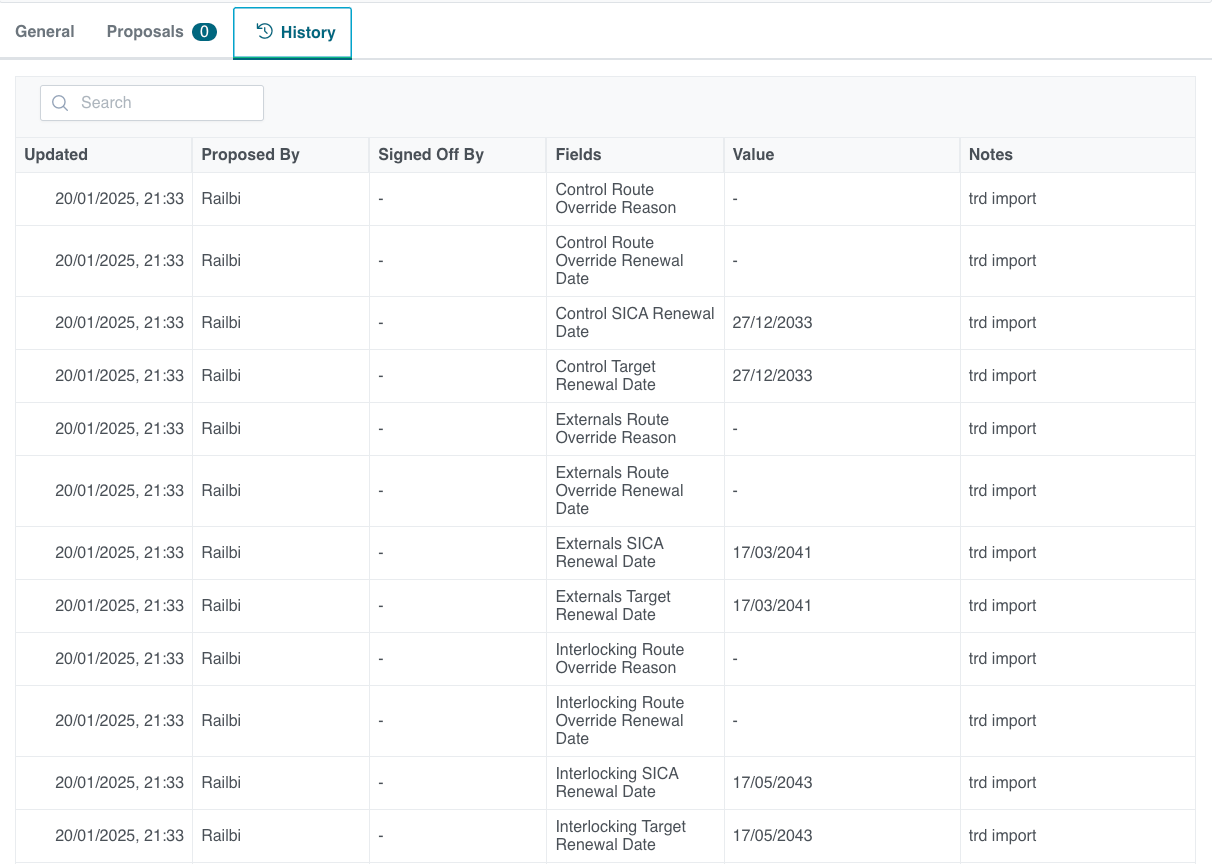Click the Control Target Renewal Date value 27/12/2033
The width and height of the screenshot is (1227, 864).
click(771, 376)
